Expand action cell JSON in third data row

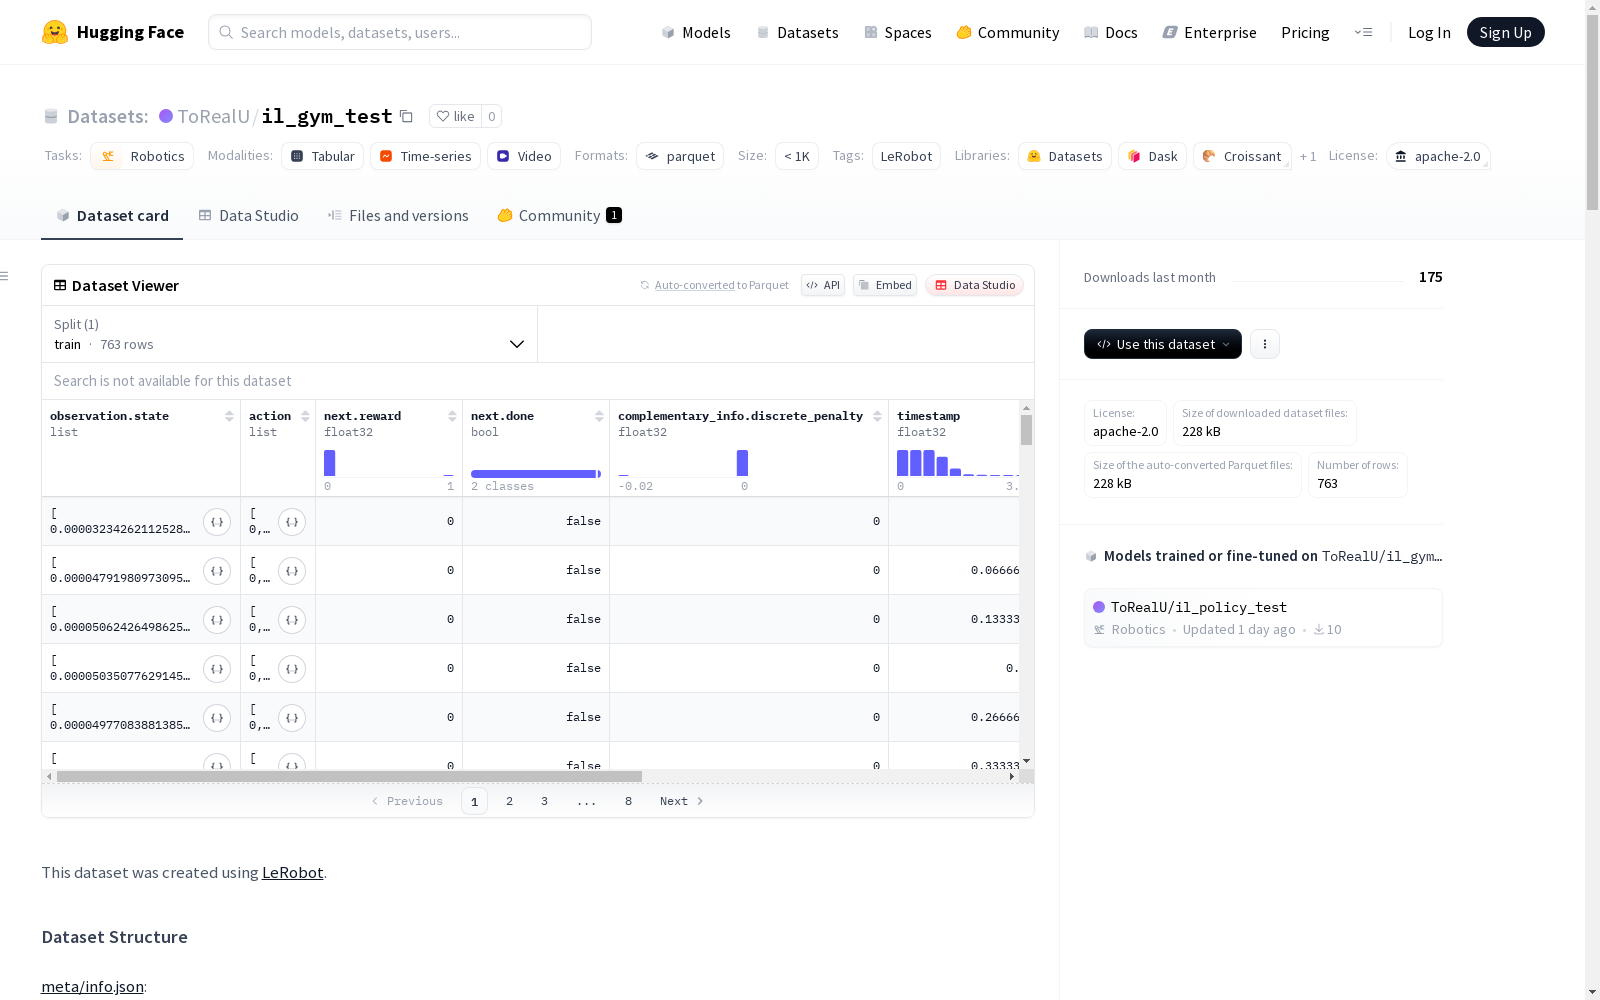click(292, 620)
